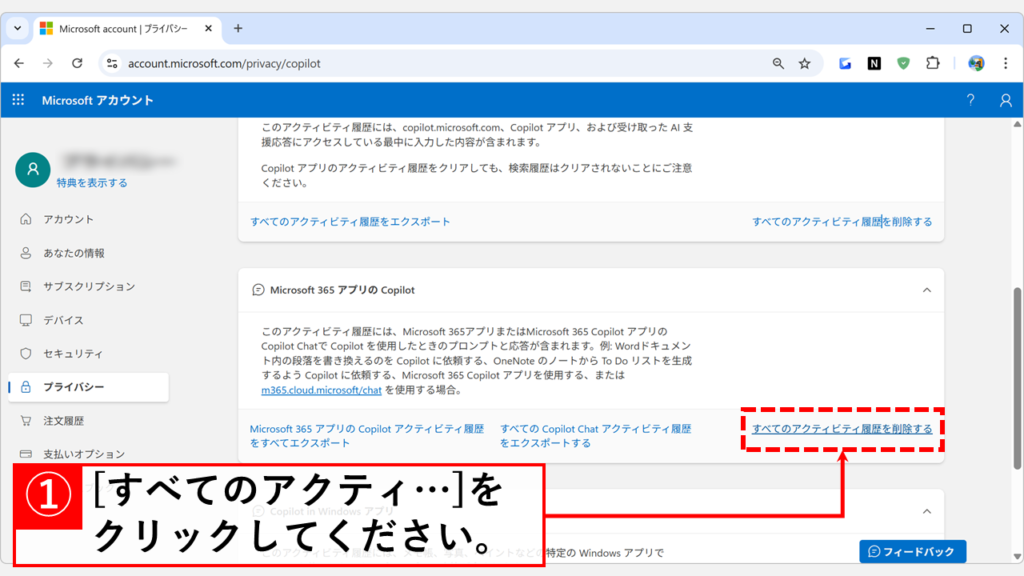Expand the Copilot in Windows アプリ section chevron
The width and height of the screenshot is (1024, 576).
(926, 511)
